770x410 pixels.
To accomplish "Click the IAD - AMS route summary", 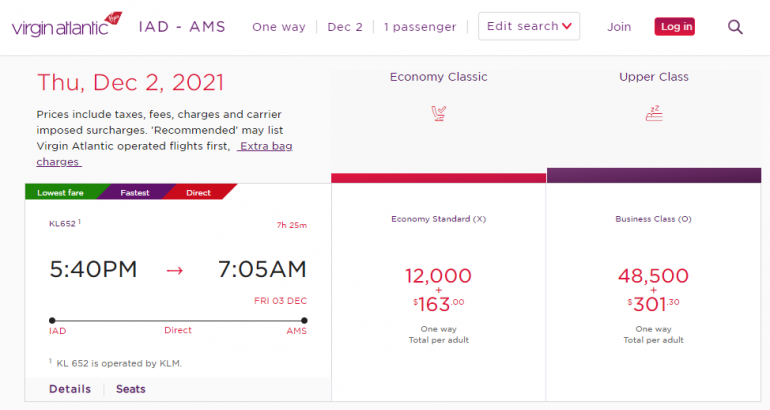I will coord(181,27).
